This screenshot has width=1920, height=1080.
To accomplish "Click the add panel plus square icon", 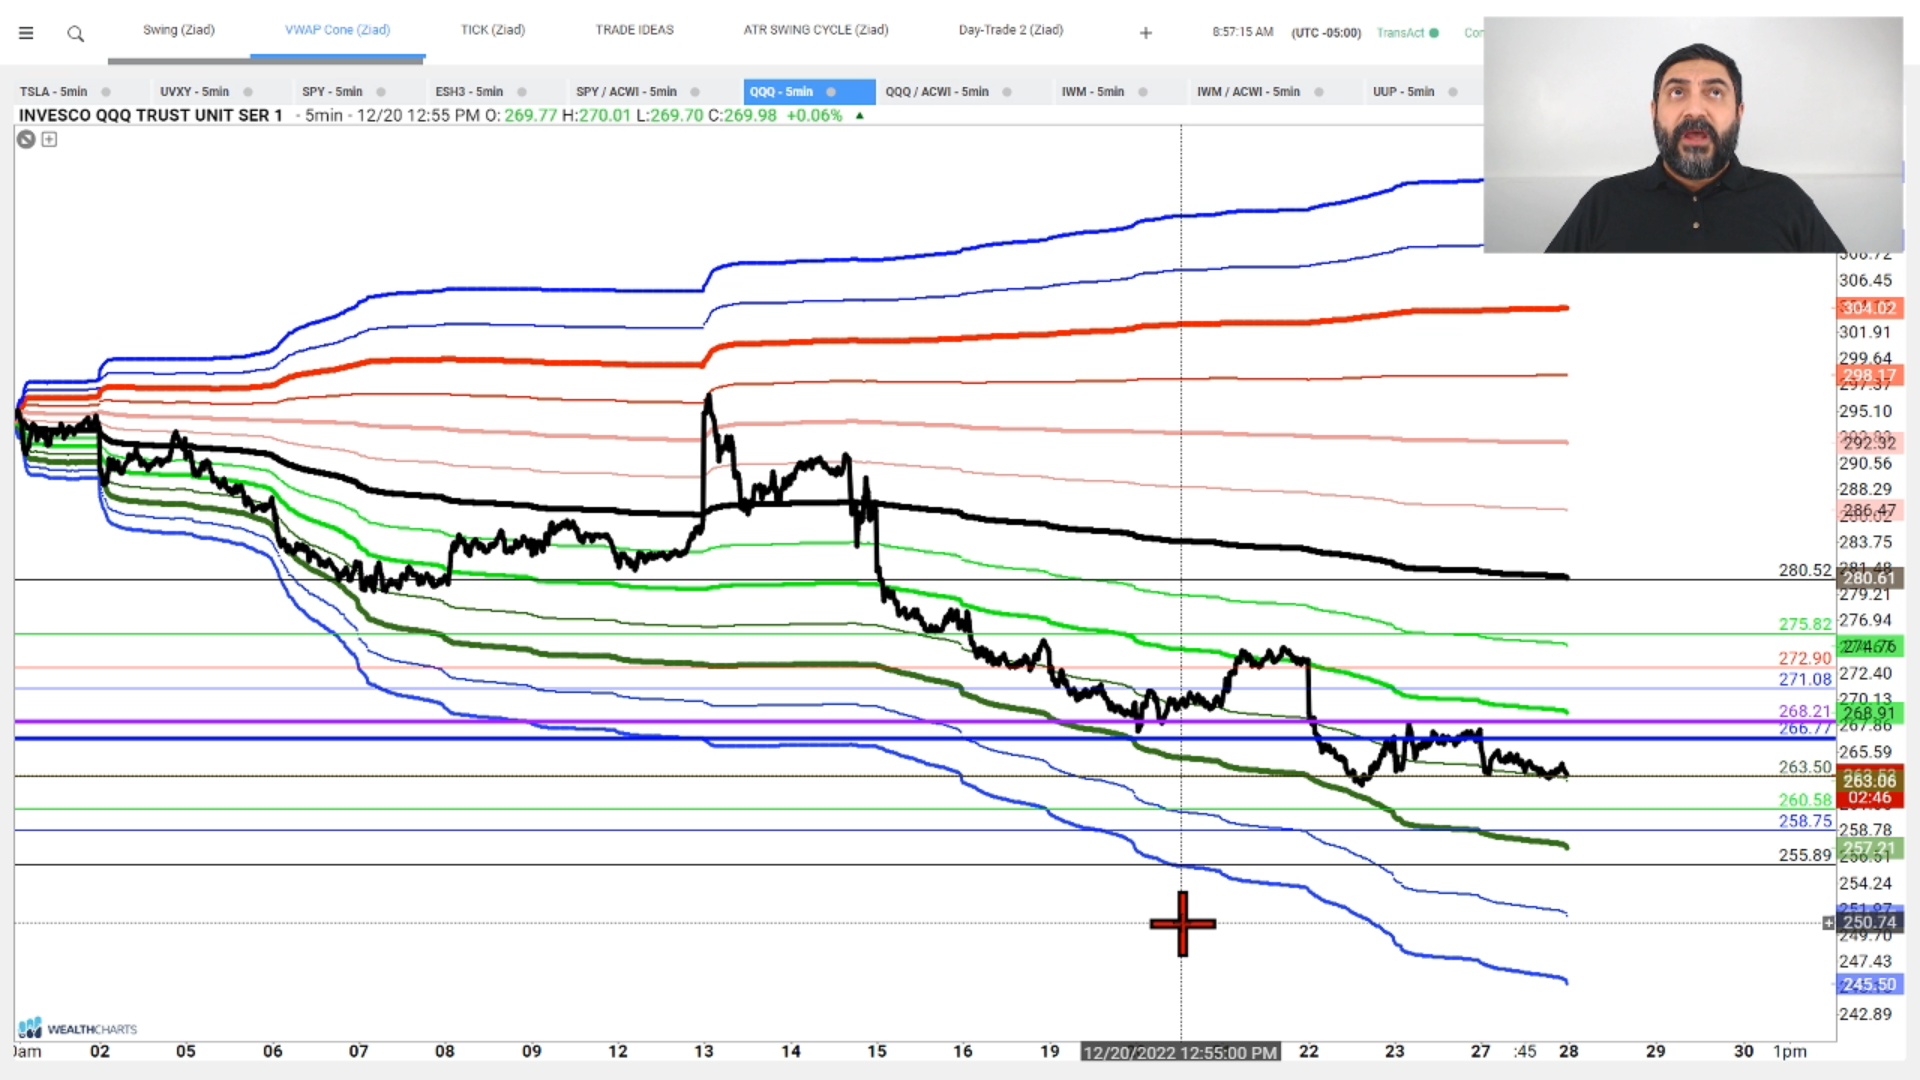I will click(x=49, y=139).
